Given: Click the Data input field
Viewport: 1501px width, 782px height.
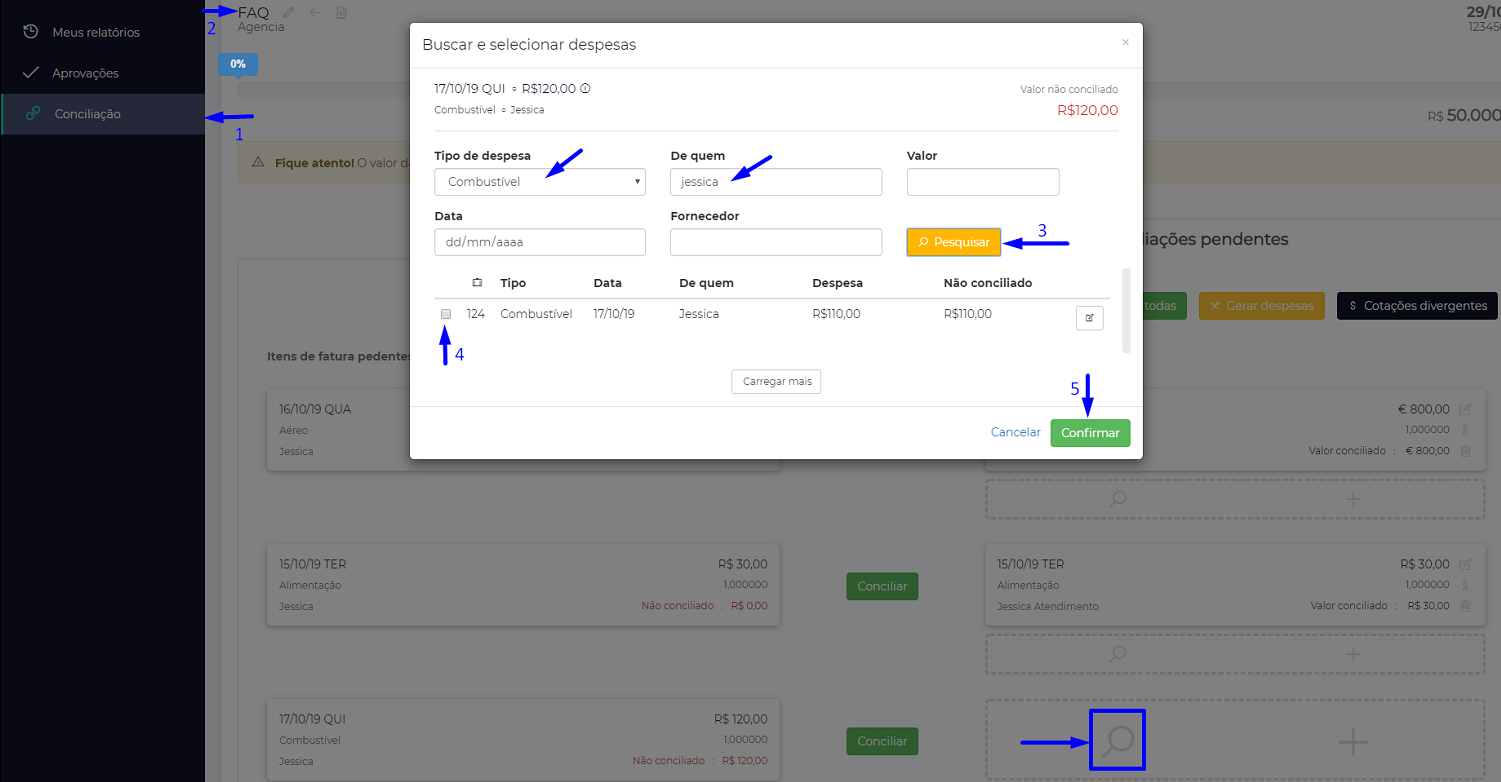Looking at the screenshot, I should coord(540,242).
